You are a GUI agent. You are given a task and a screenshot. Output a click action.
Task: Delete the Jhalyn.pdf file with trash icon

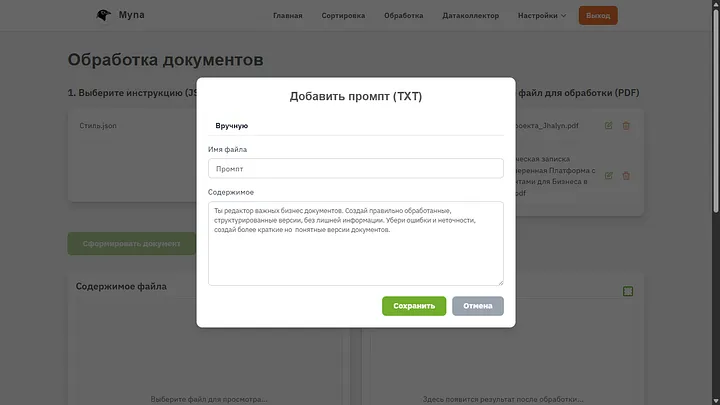(626, 126)
